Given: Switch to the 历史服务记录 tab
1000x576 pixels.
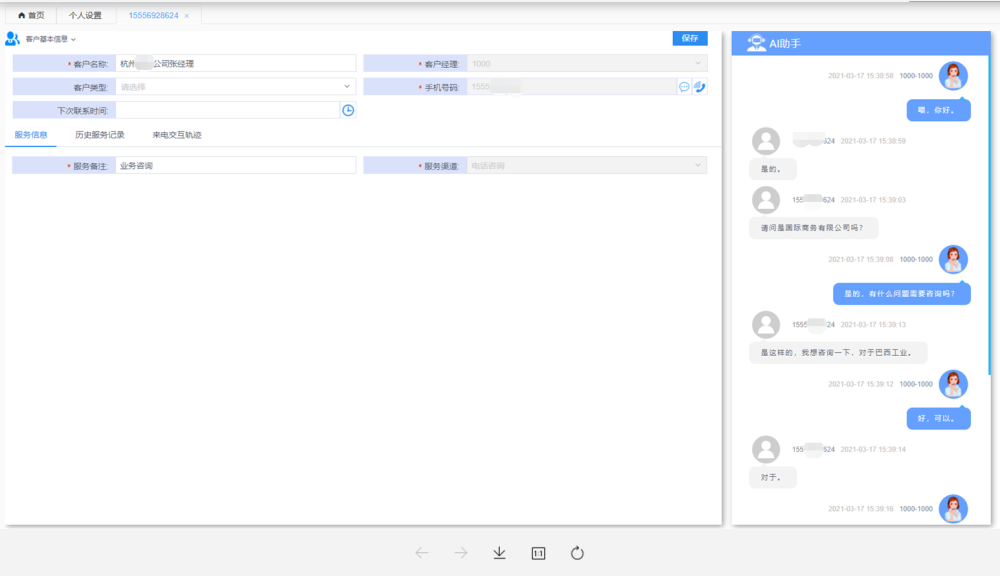Looking at the screenshot, I should coord(99,135).
